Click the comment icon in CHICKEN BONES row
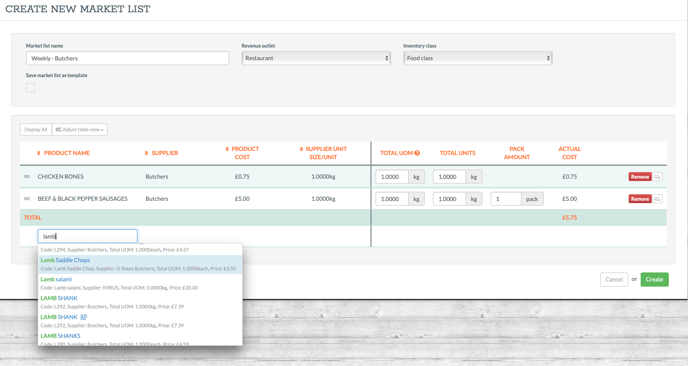 [657, 176]
